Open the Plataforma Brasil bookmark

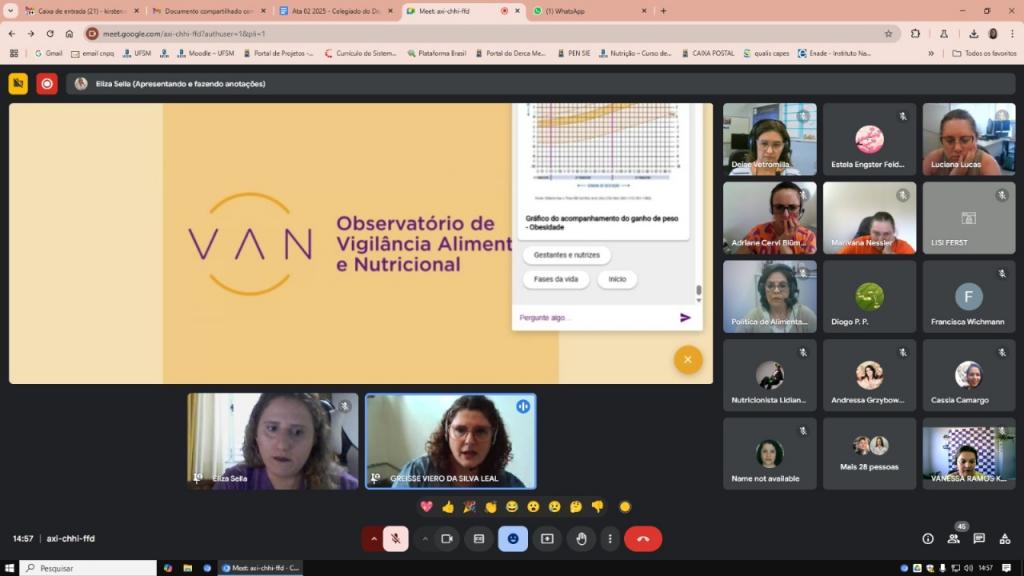437,53
